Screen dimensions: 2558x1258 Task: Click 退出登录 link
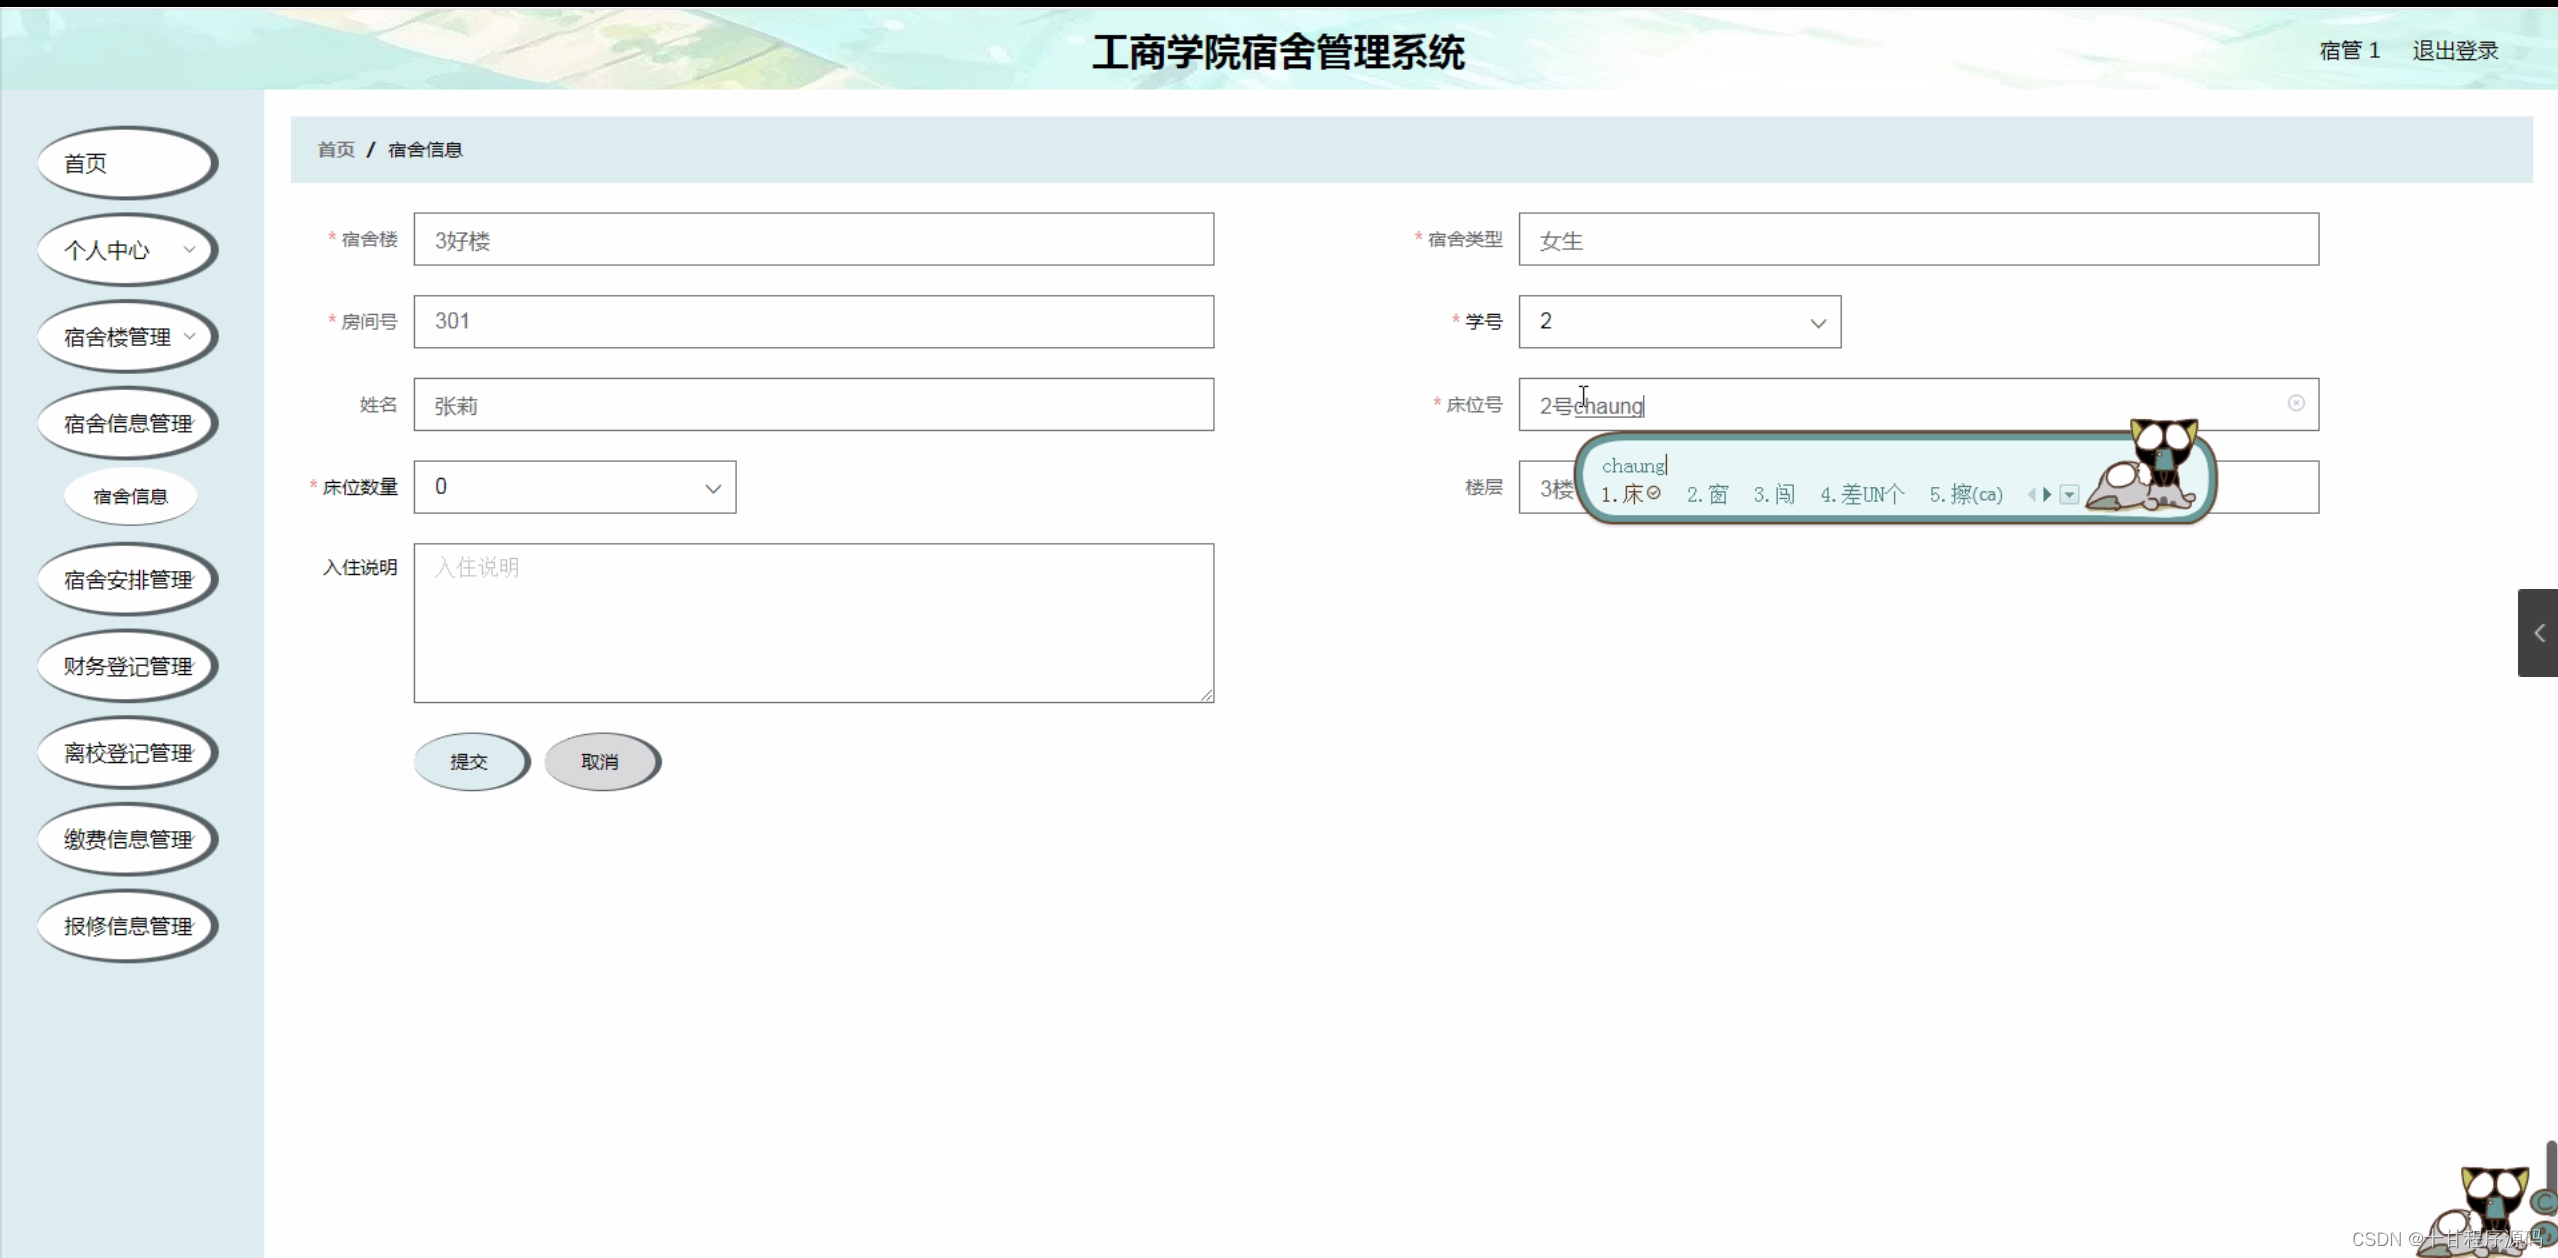(2454, 51)
